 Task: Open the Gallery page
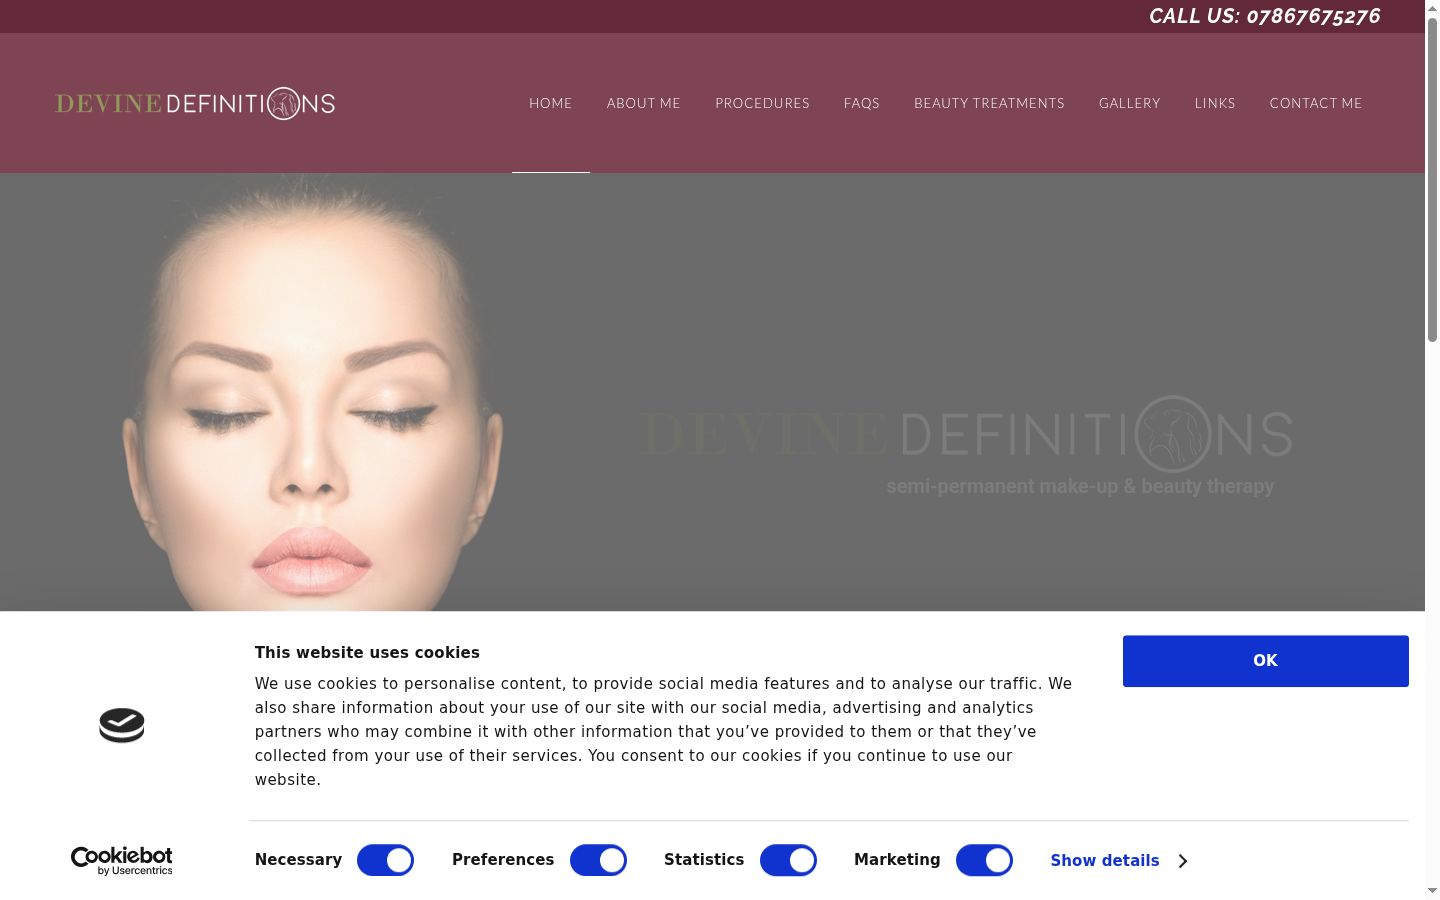pyautogui.click(x=1130, y=103)
